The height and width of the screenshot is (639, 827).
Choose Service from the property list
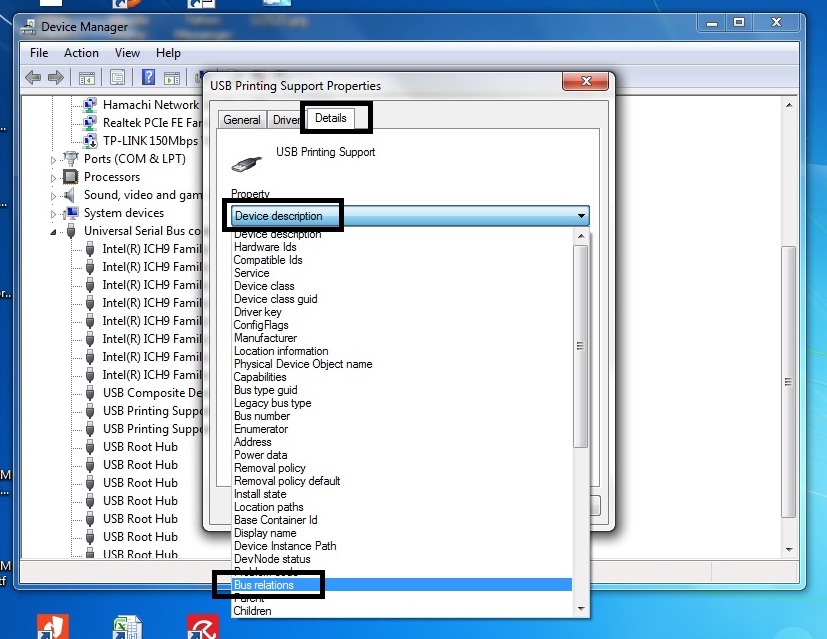click(x=402, y=273)
